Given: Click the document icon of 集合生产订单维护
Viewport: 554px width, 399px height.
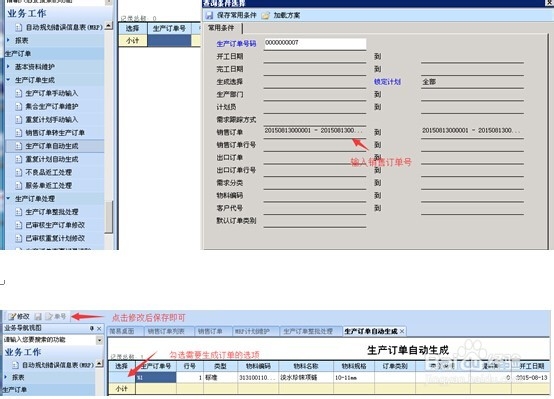Looking at the screenshot, I should pos(19,106).
